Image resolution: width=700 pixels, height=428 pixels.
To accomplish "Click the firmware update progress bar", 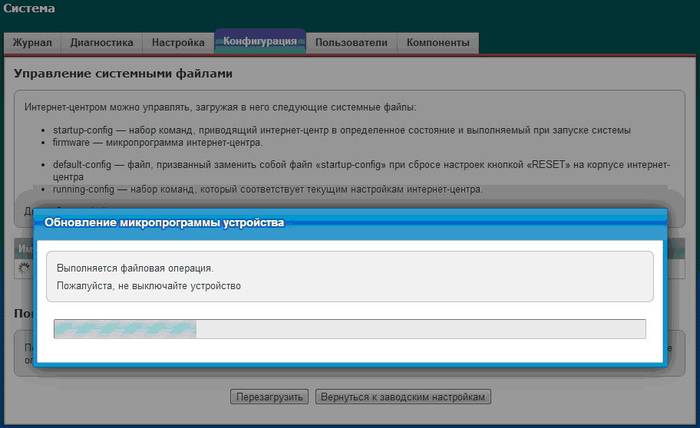I will [x=350, y=329].
